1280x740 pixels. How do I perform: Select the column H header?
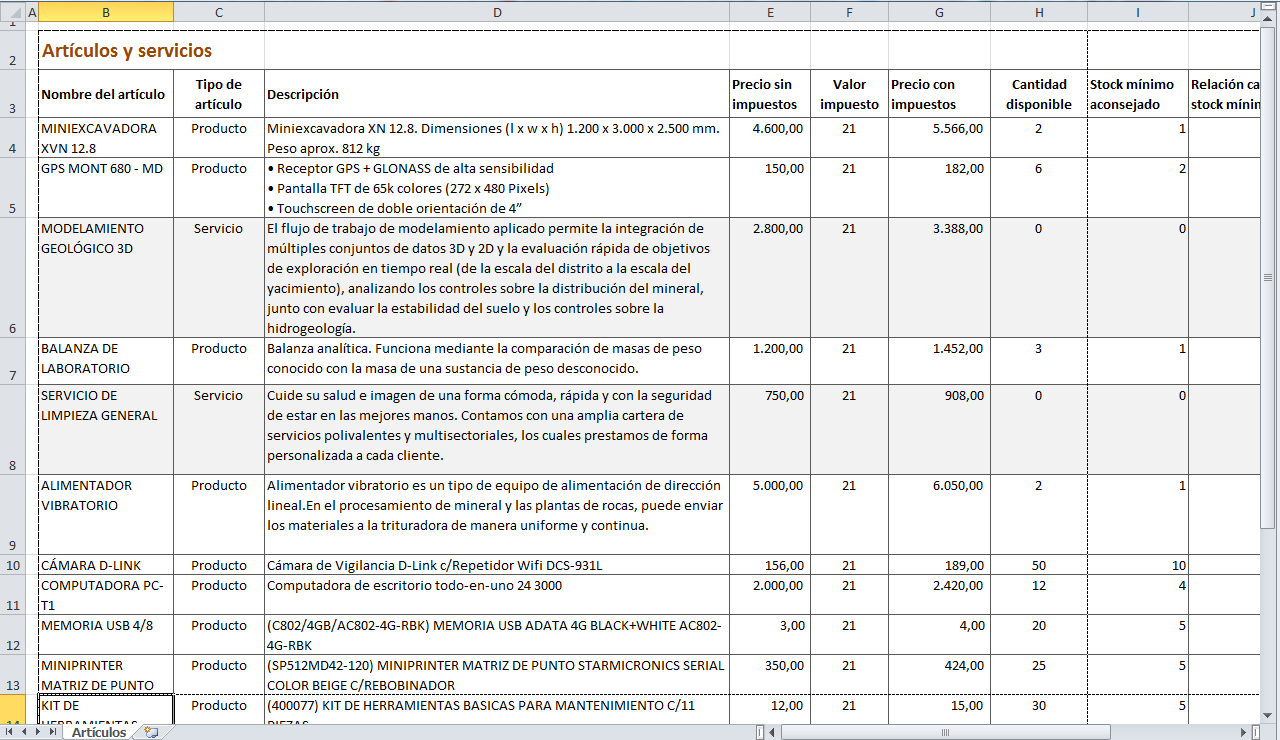click(x=1039, y=11)
